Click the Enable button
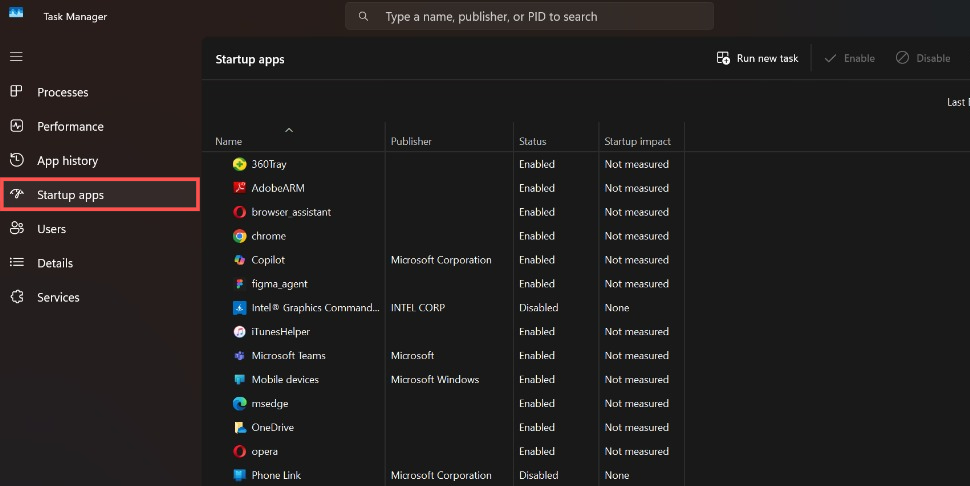This screenshot has height=486, width=970. click(849, 58)
